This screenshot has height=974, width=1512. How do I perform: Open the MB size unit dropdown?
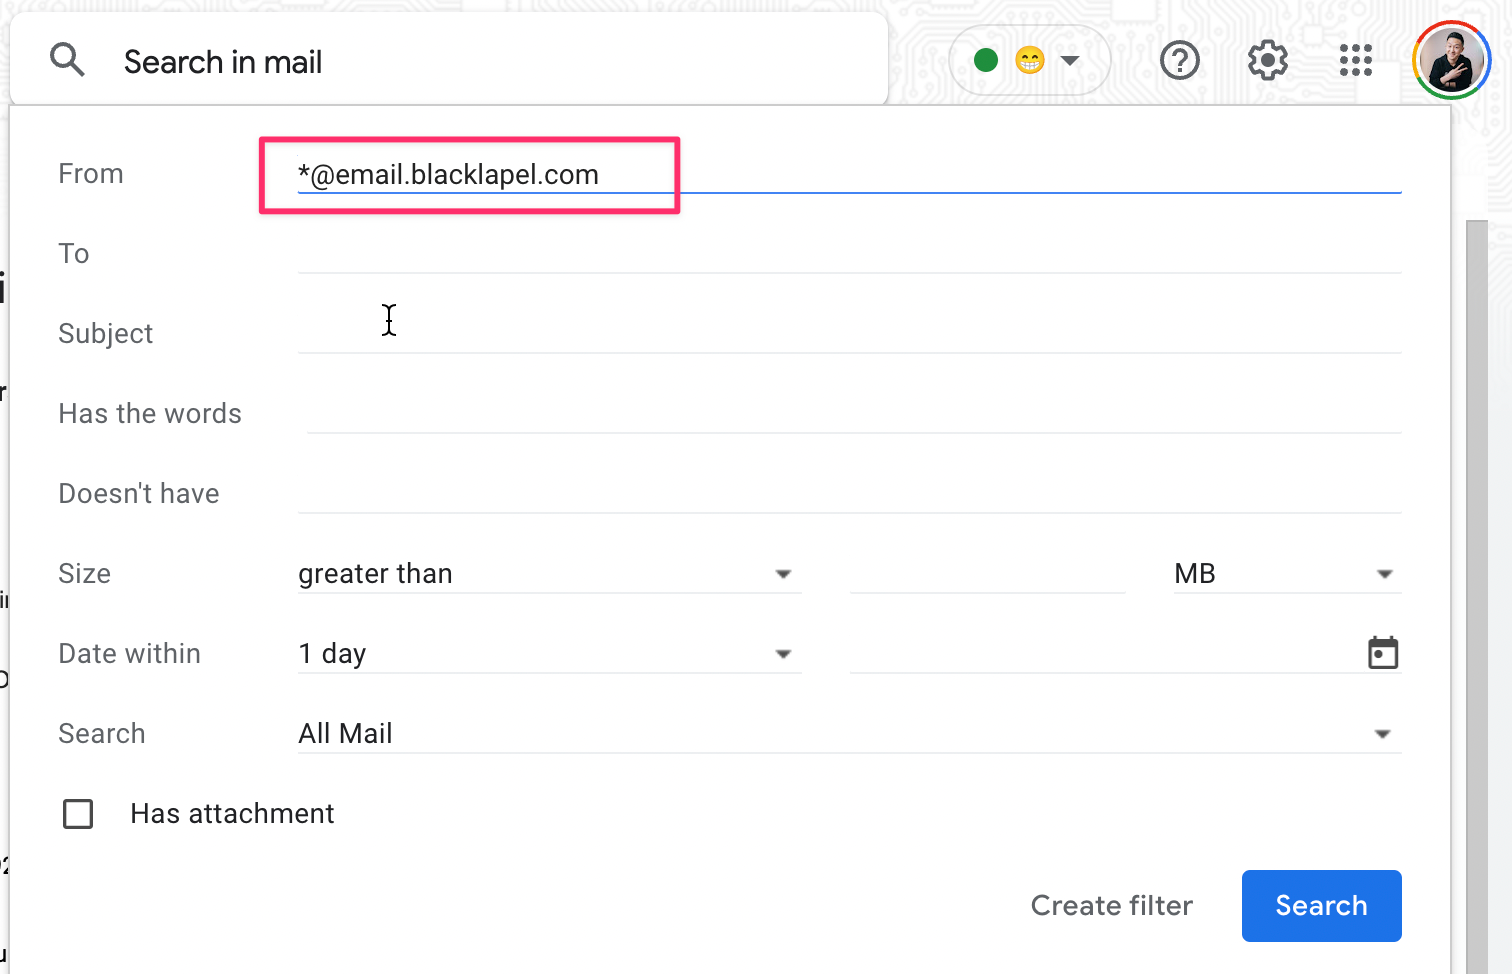tap(1287, 574)
